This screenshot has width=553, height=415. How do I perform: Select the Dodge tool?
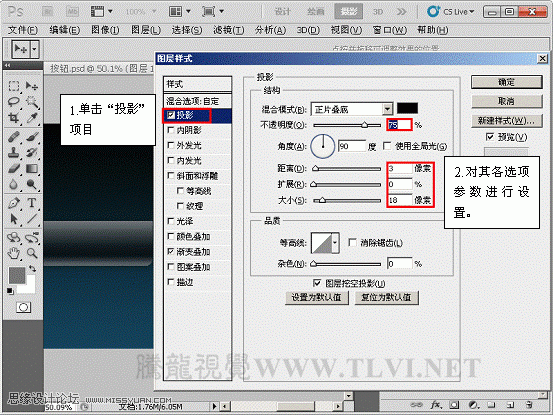tap(32, 184)
